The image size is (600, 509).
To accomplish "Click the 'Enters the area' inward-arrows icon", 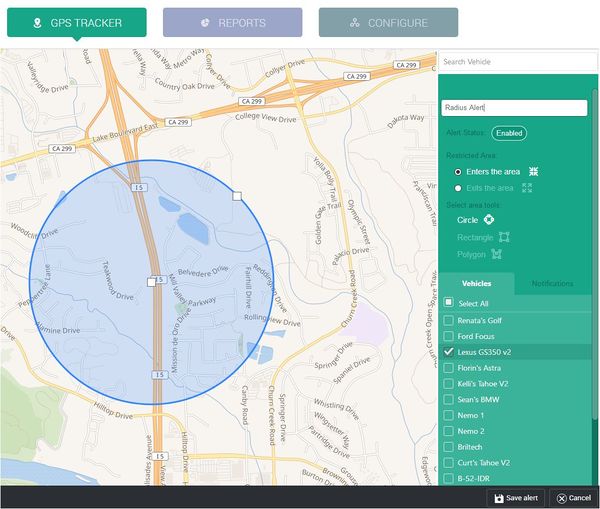I will [533, 172].
